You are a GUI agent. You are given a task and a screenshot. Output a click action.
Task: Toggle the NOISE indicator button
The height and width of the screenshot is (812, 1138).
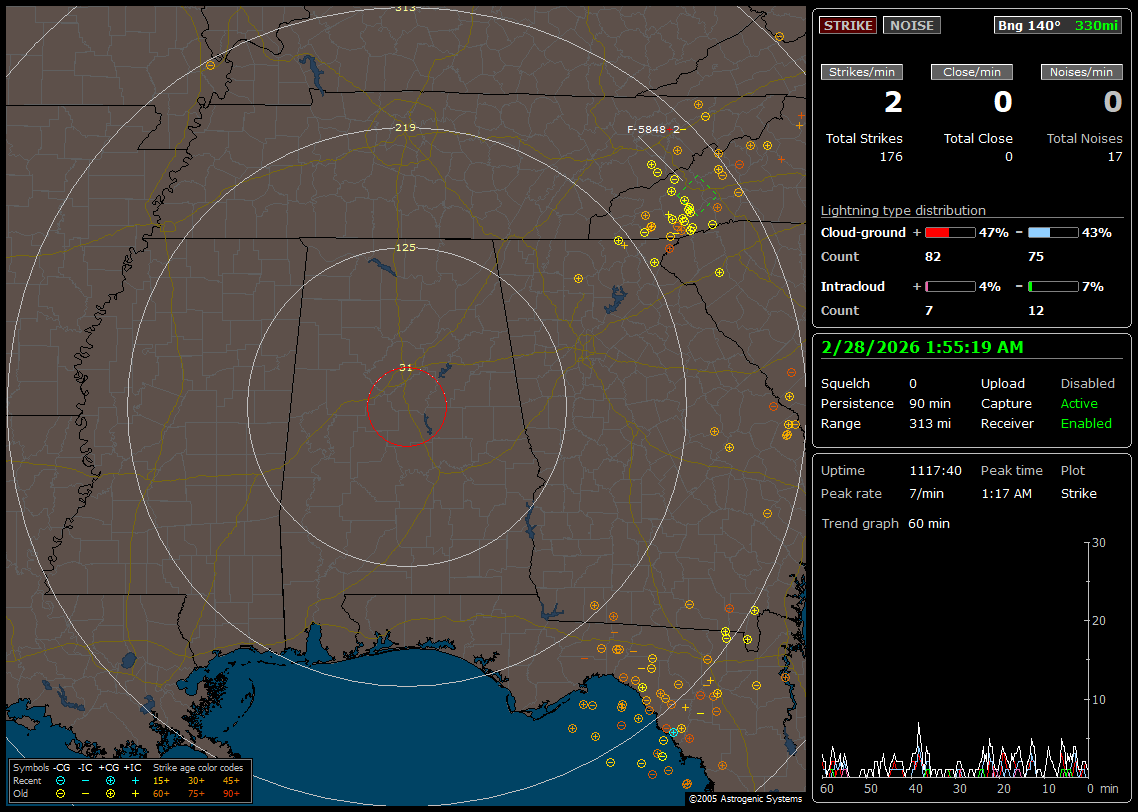(911, 25)
